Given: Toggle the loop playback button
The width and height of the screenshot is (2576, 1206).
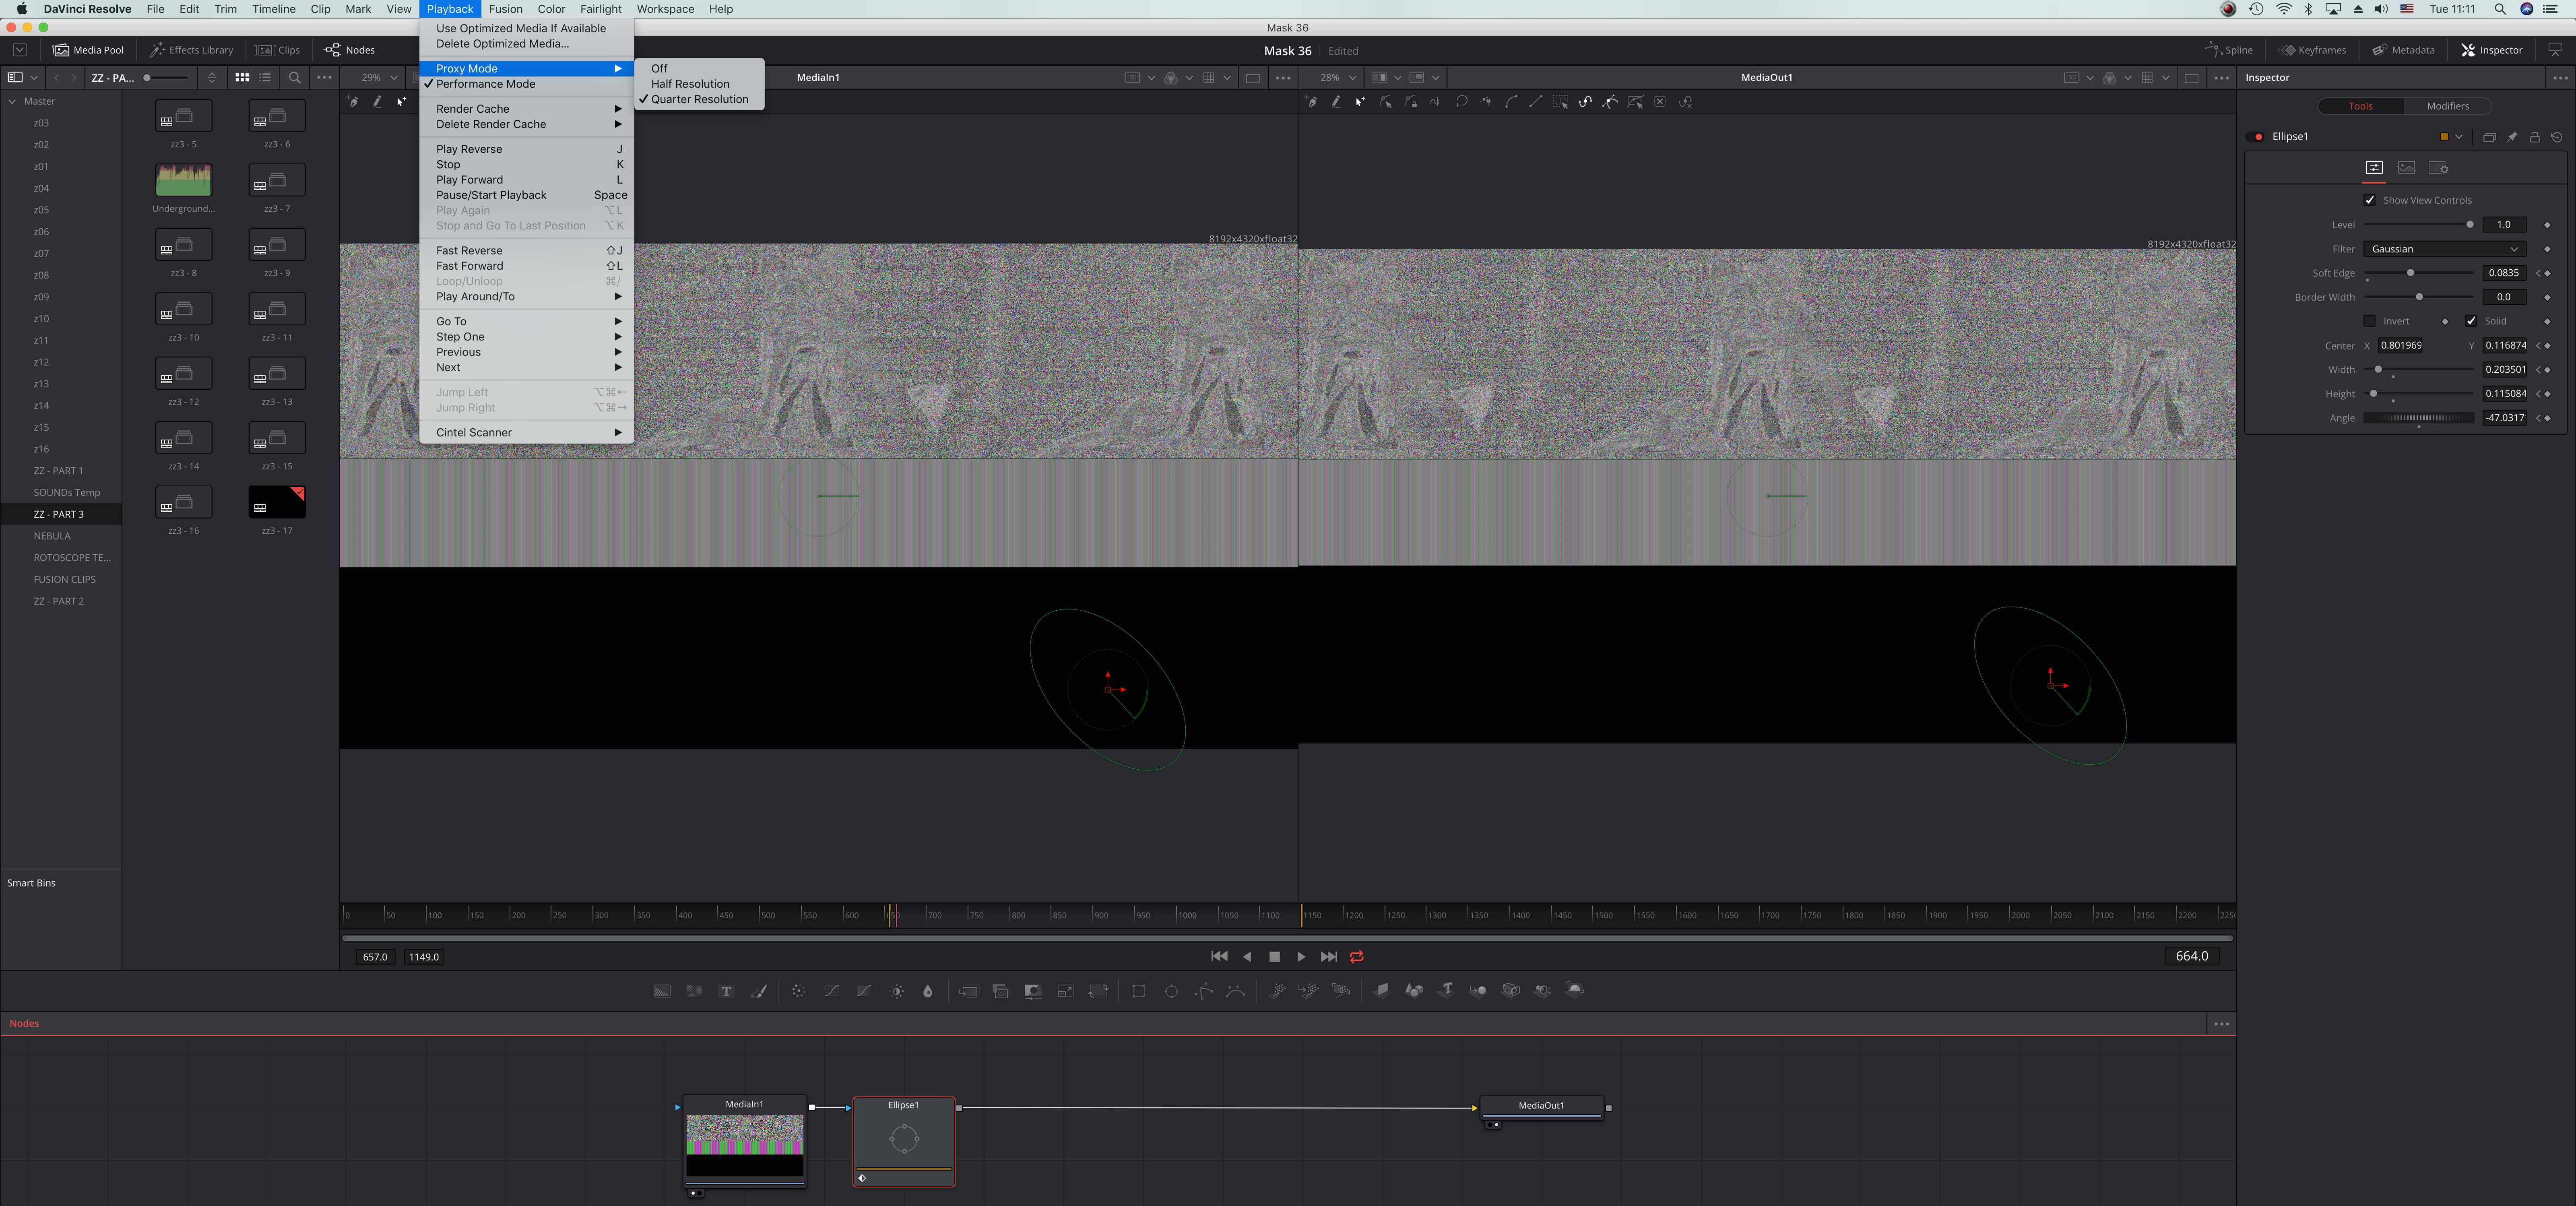Looking at the screenshot, I should pyautogui.click(x=1356, y=957).
